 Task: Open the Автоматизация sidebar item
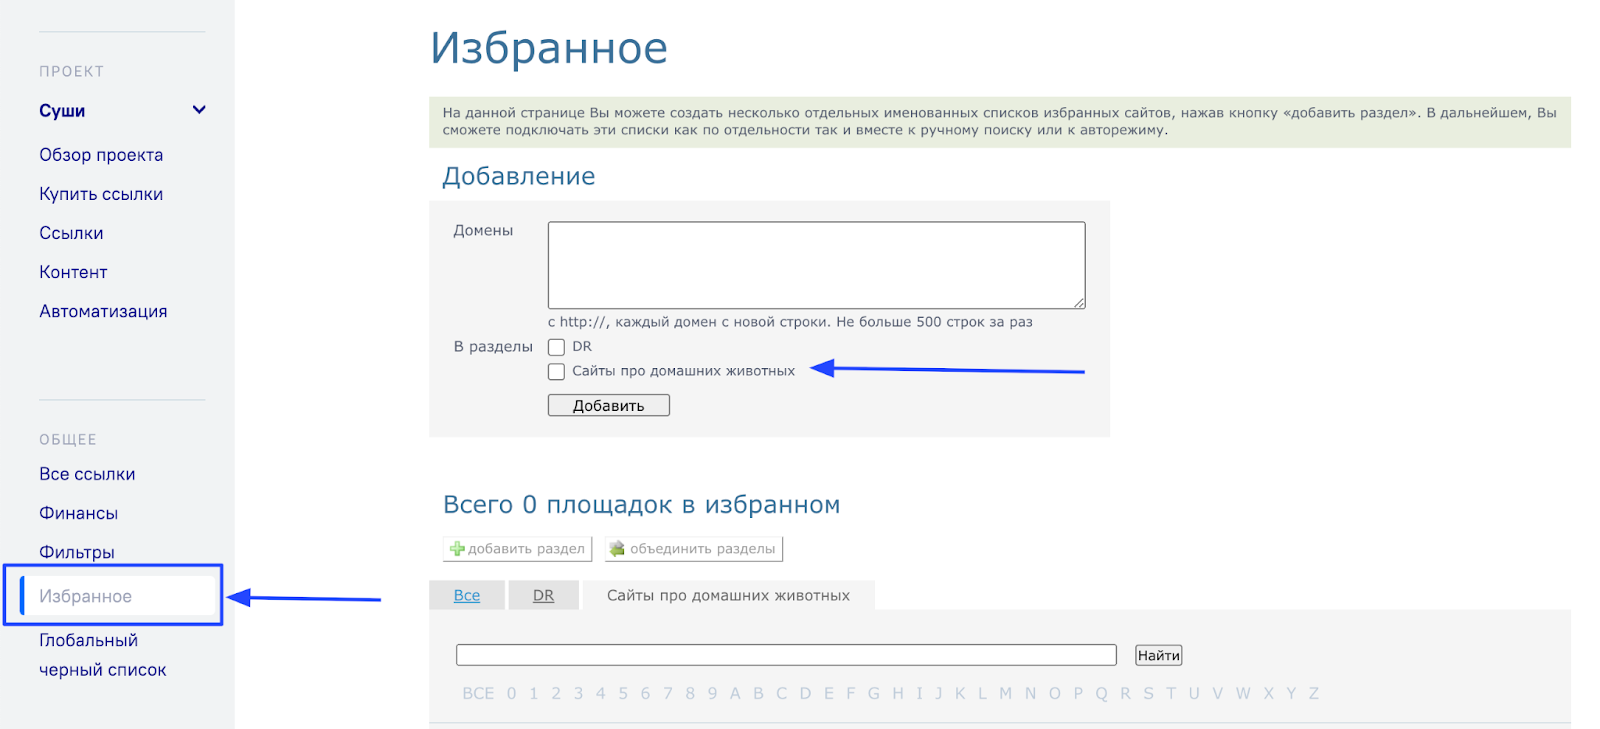tap(103, 311)
